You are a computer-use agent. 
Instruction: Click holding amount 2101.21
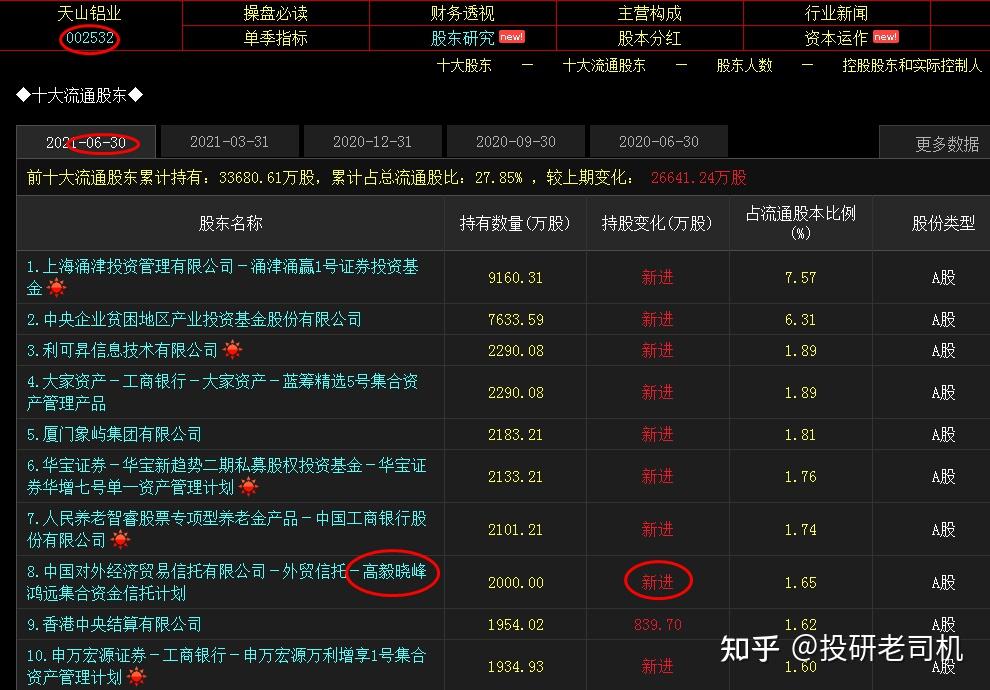tap(515, 530)
